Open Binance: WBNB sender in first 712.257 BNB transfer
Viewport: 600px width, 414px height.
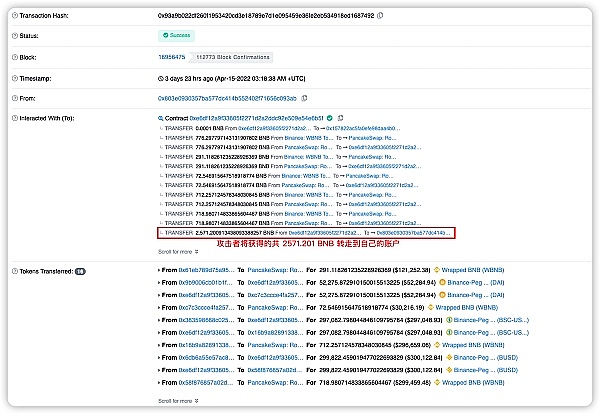pyautogui.click(x=309, y=195)
